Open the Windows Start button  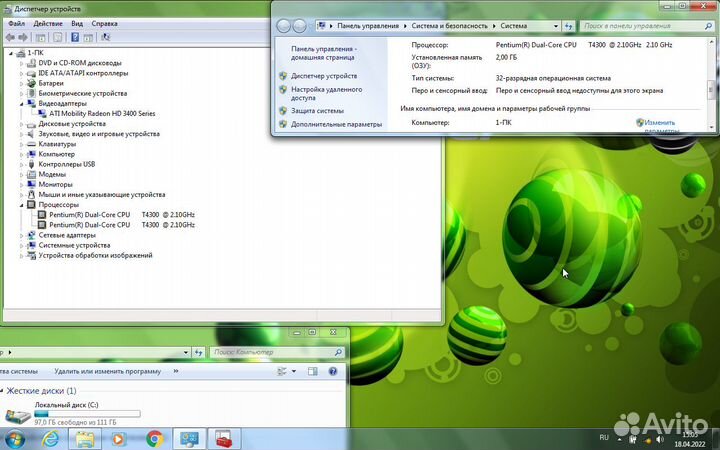click(14, 439)
